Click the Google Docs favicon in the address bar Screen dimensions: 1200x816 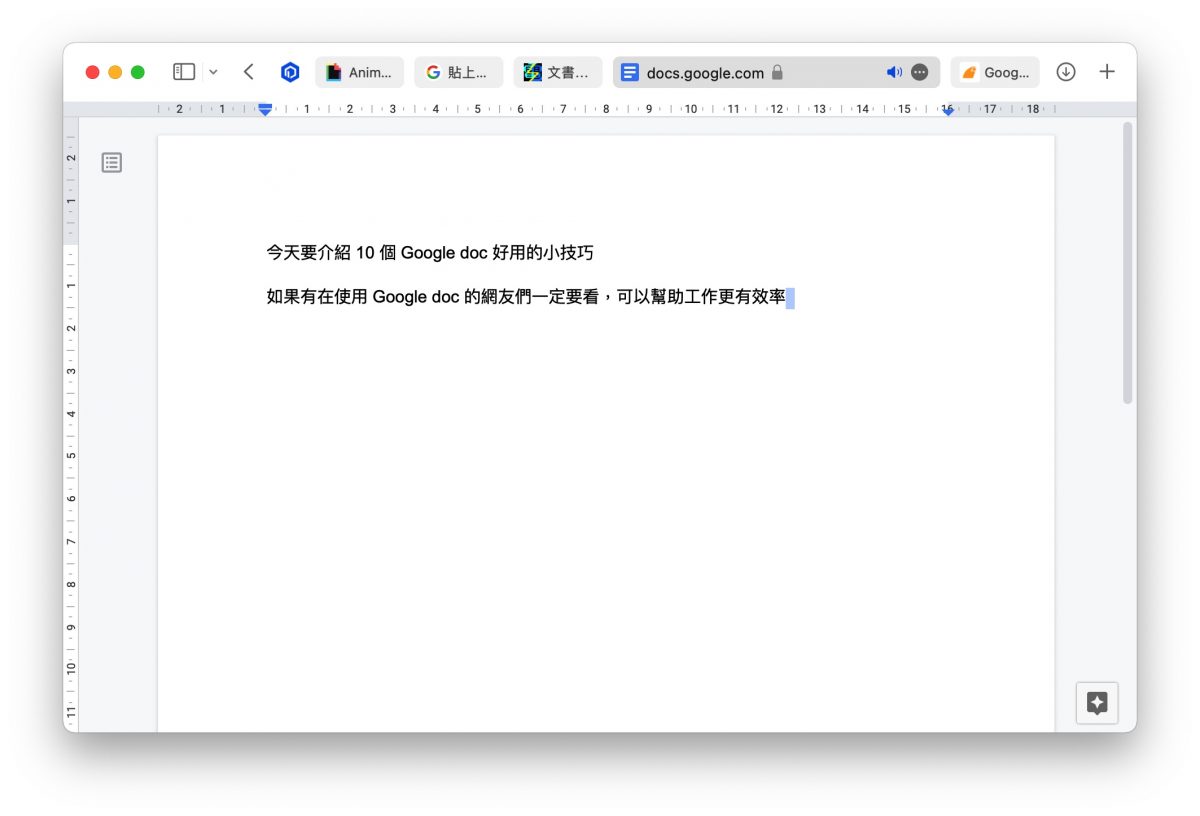[630, 72]
